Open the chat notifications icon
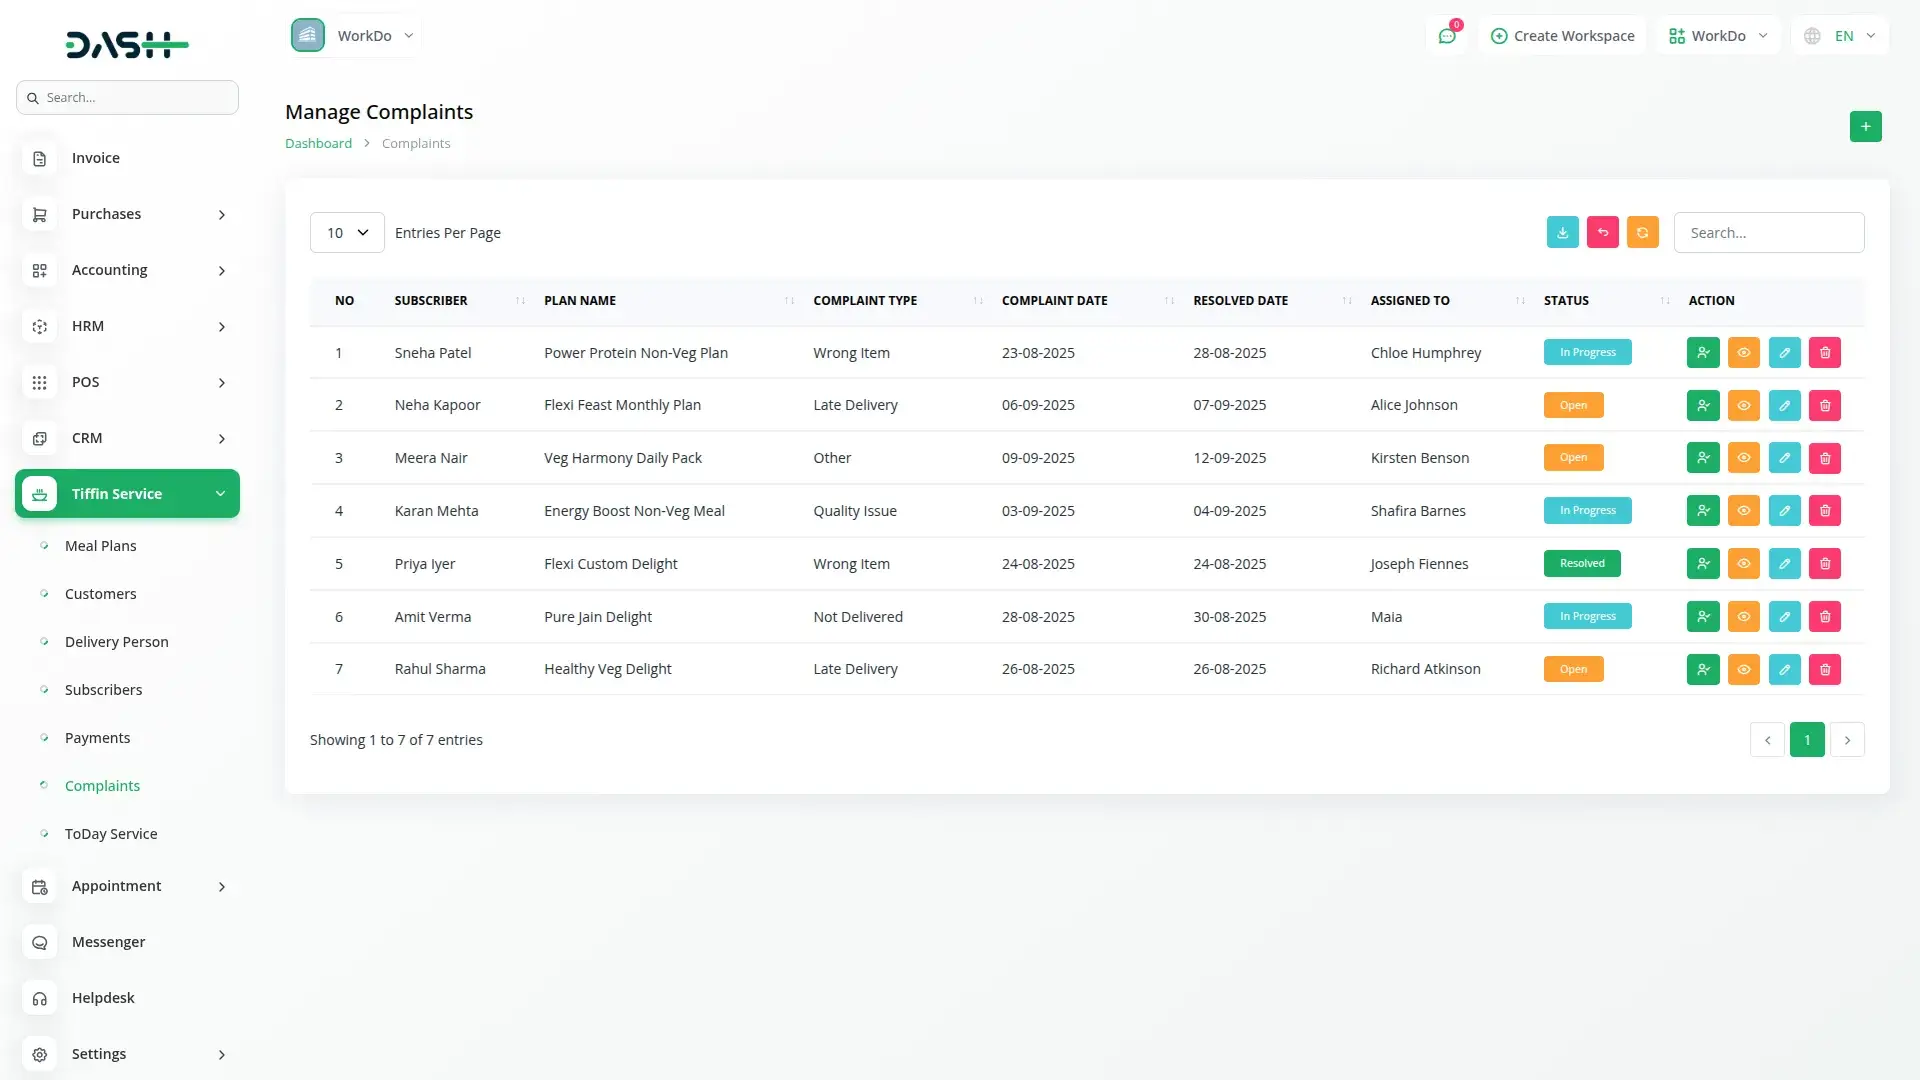The image size is (1920, 1080). point(1447,36)
